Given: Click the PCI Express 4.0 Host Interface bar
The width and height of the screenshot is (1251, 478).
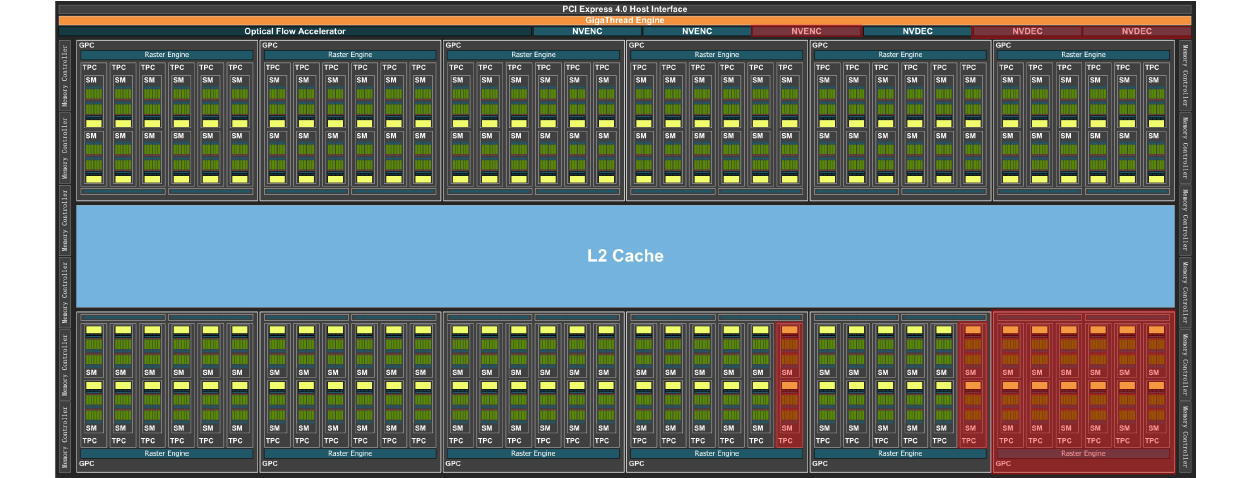Looking at the screenshot, I should pos(625,9).
